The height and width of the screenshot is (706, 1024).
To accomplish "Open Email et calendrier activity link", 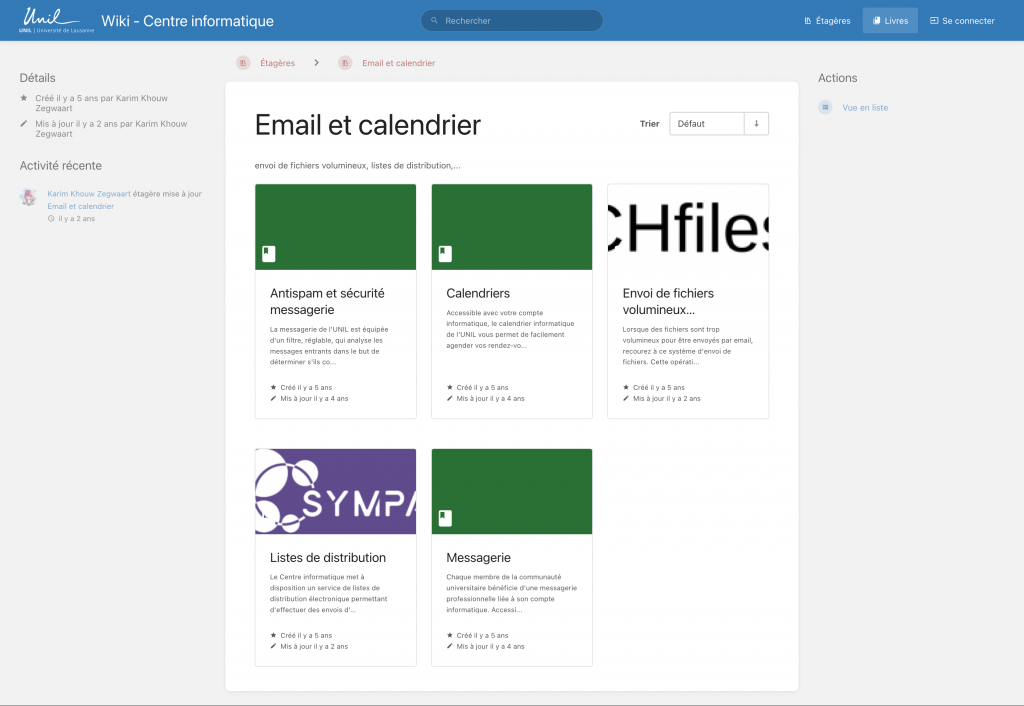I will pyautogui.click(x=80, y=206).
